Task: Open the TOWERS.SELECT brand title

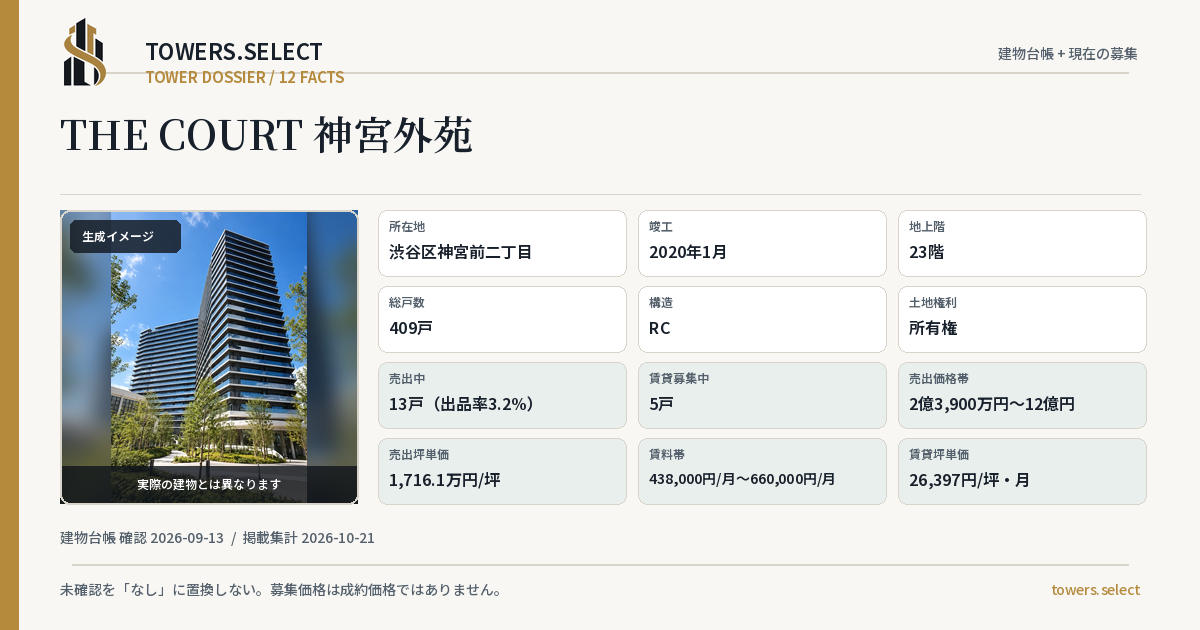Action: tap(234, 52)
